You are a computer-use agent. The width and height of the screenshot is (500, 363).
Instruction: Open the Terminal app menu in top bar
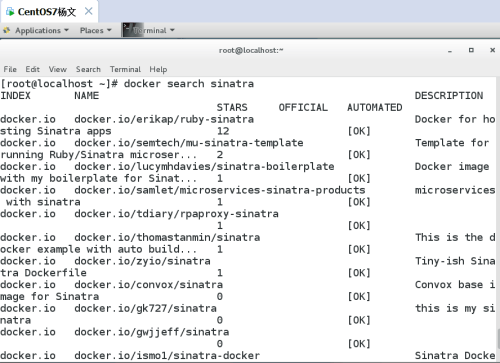(x=149, y=30)
